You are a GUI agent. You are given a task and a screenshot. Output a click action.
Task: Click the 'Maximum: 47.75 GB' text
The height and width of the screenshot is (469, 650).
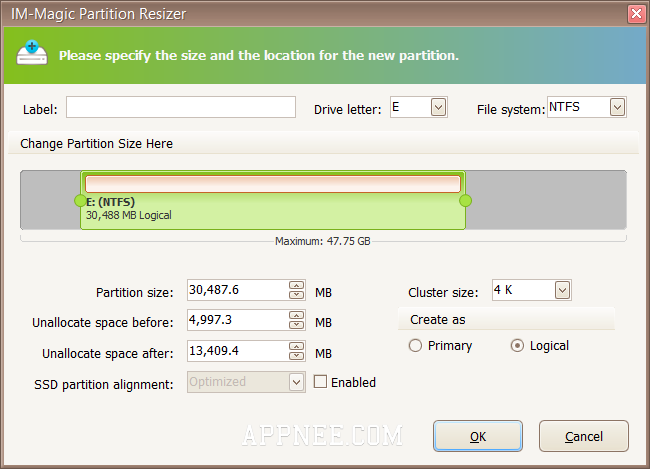click(323, 241)
